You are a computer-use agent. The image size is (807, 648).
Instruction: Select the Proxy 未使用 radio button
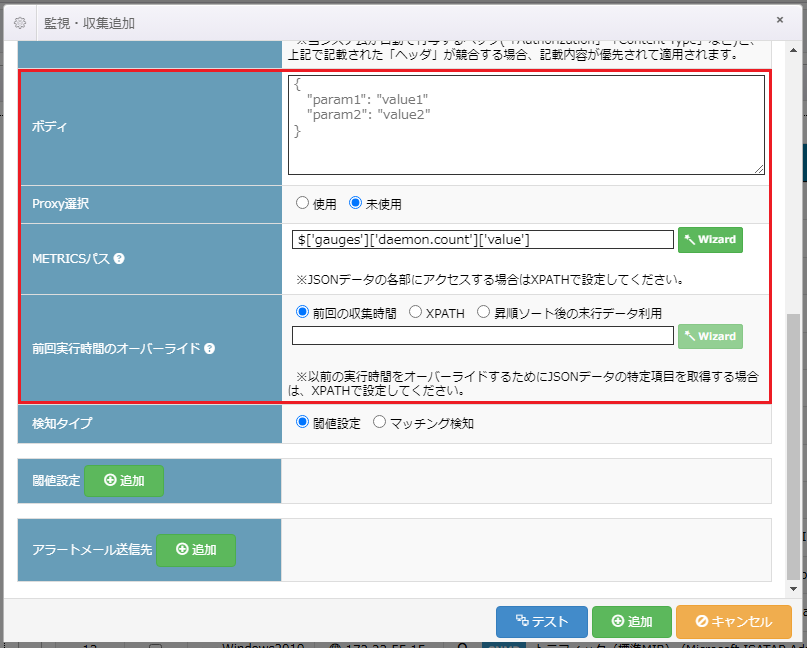click(355, 203)
